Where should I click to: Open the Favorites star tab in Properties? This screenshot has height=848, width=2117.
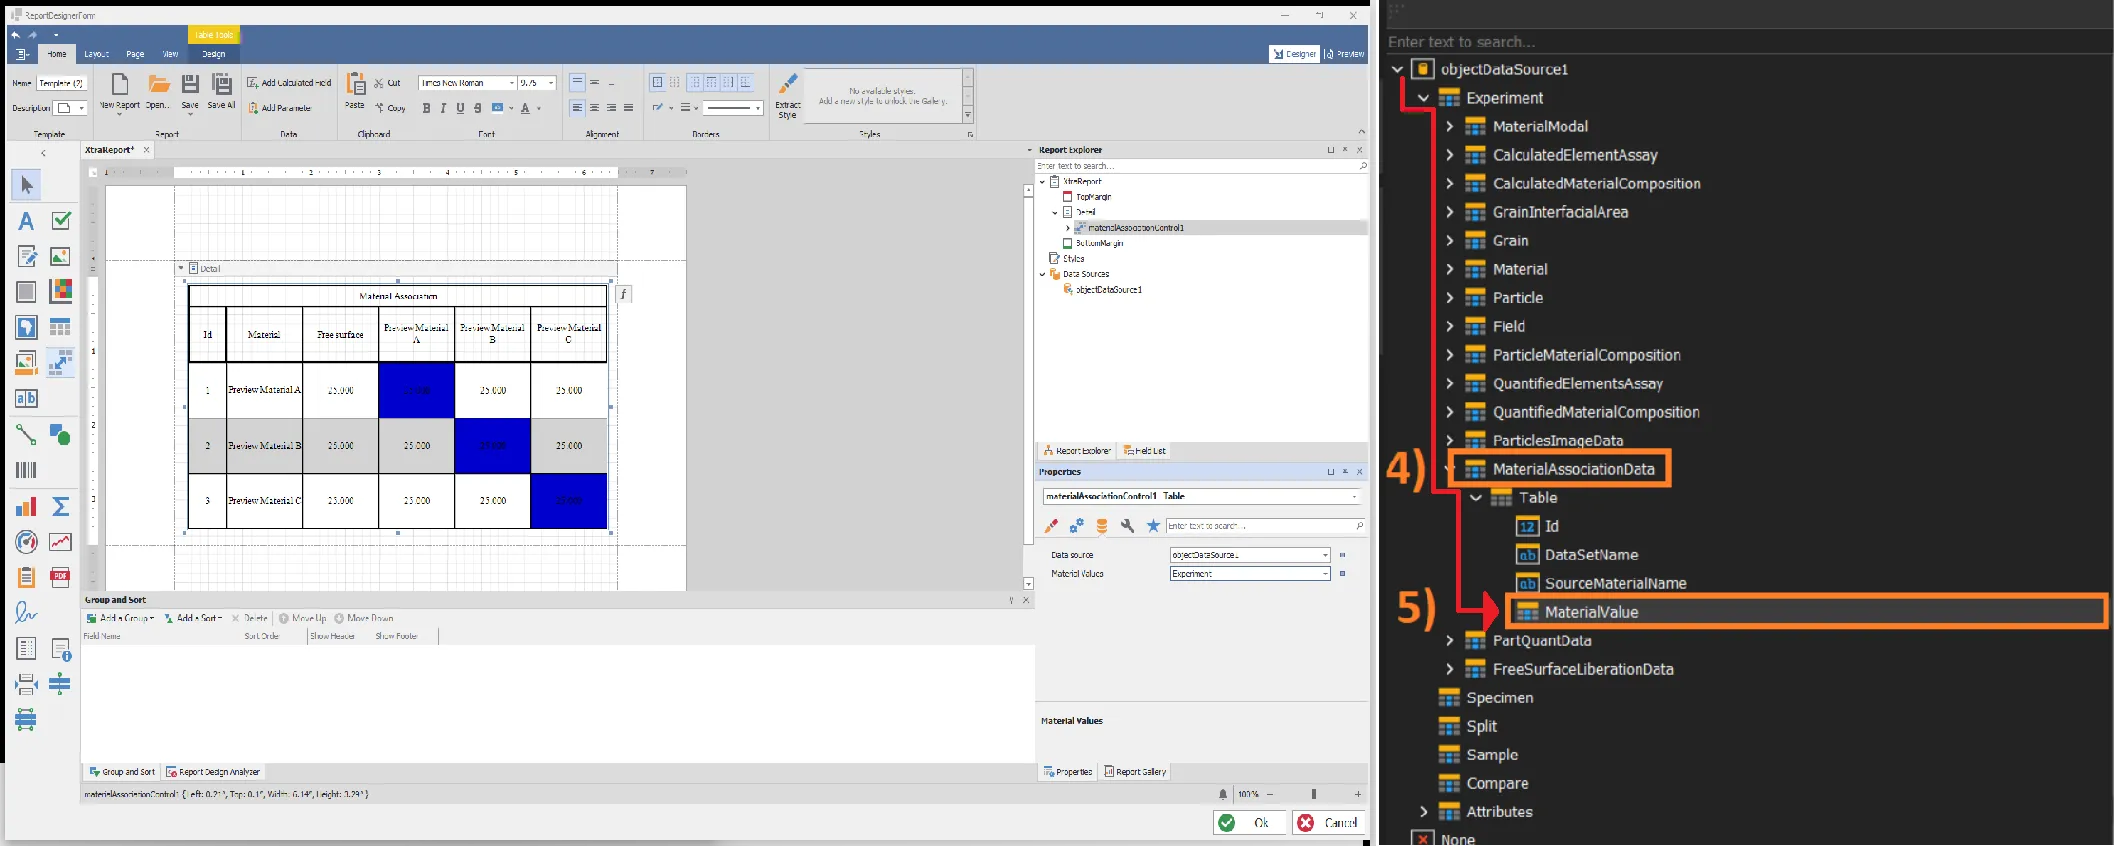(x=1153, y=526)
